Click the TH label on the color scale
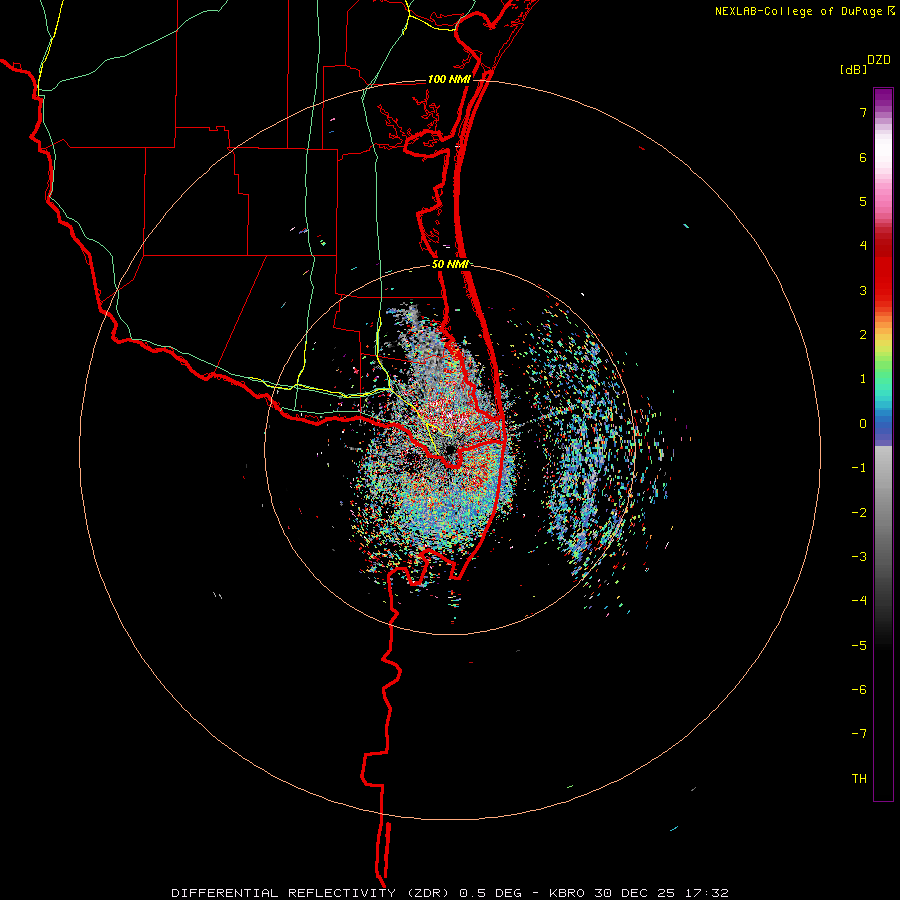900x900 pixels. coord(859,779)
